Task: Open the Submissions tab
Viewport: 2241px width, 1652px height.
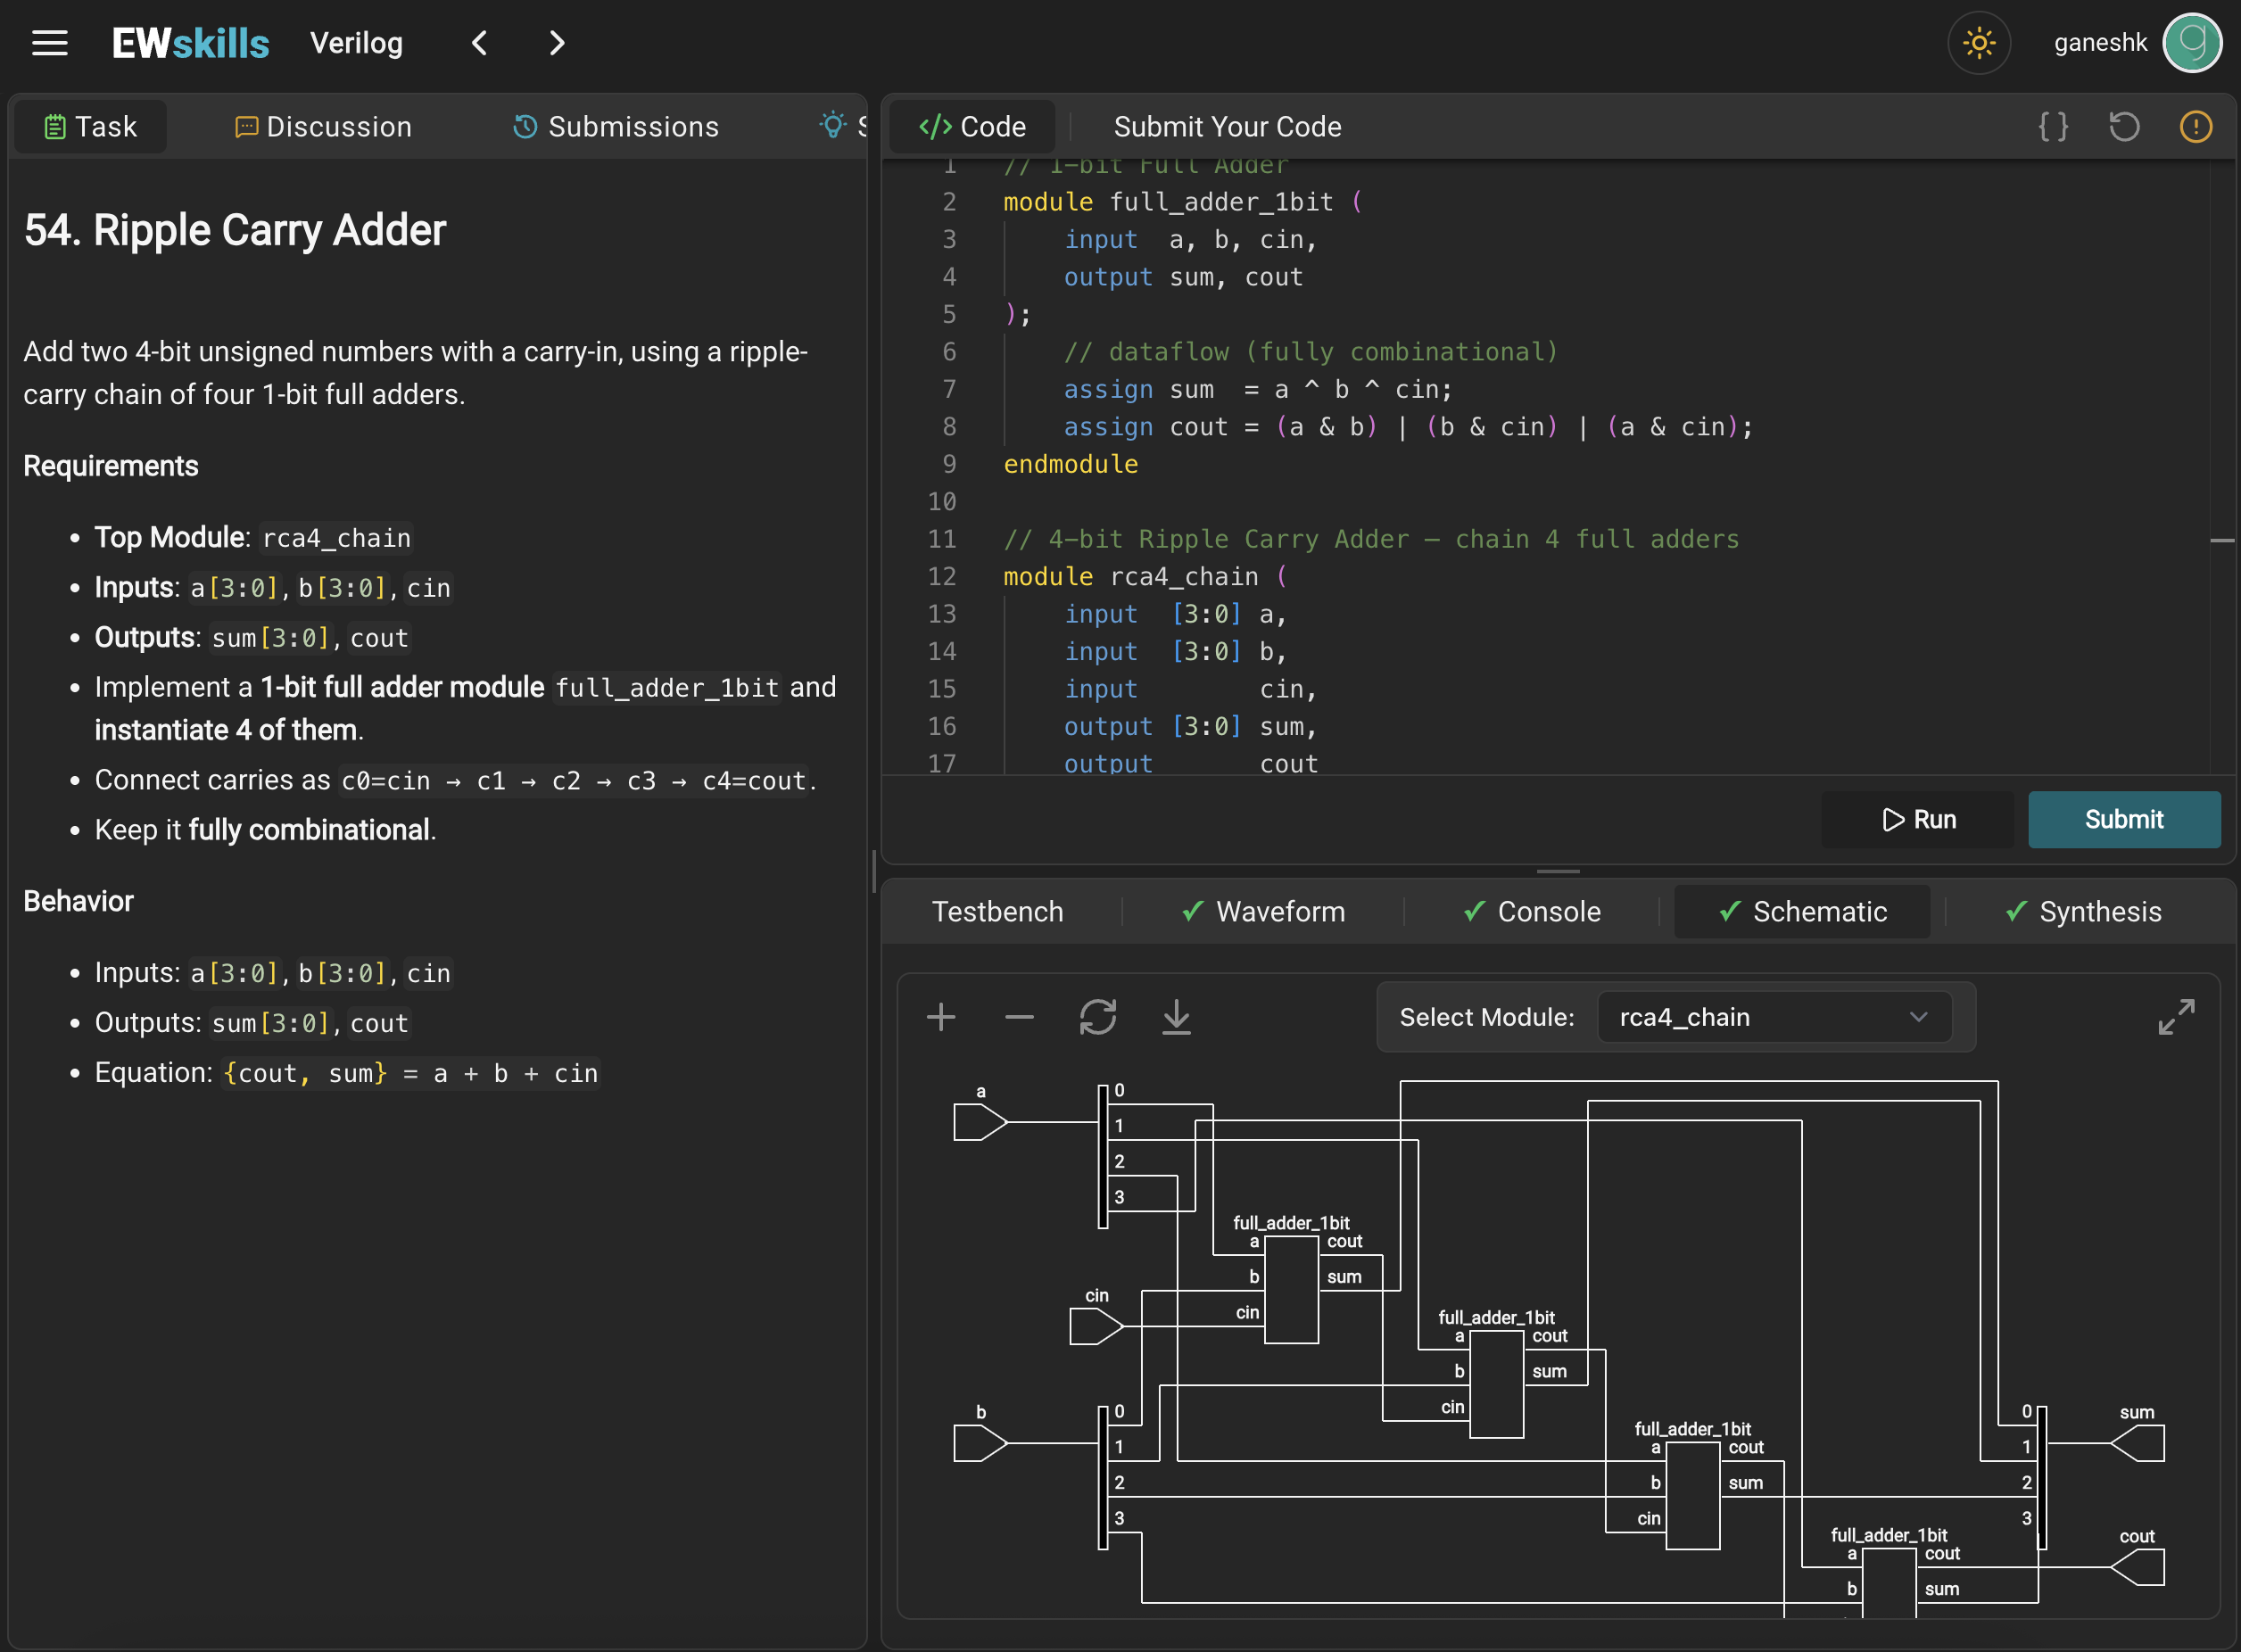Action: coord(616,127)
